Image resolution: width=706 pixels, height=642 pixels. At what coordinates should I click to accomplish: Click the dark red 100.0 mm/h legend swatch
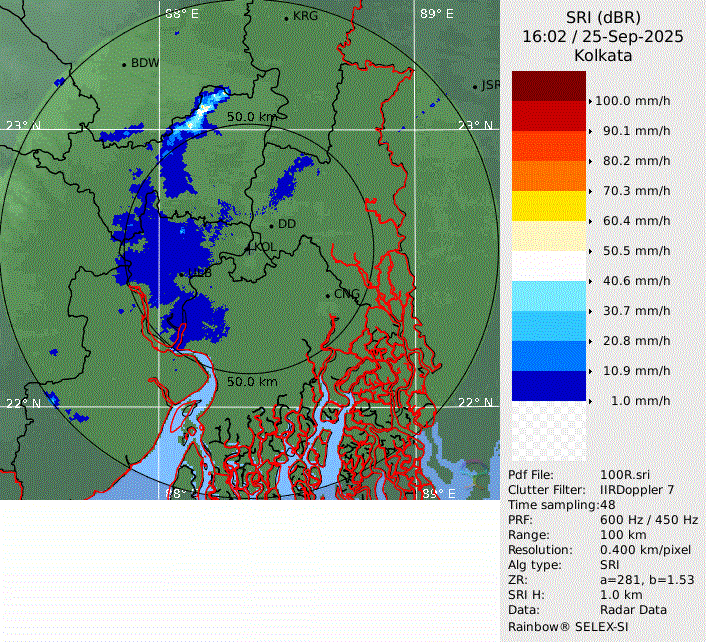click(x=548, y=86)
